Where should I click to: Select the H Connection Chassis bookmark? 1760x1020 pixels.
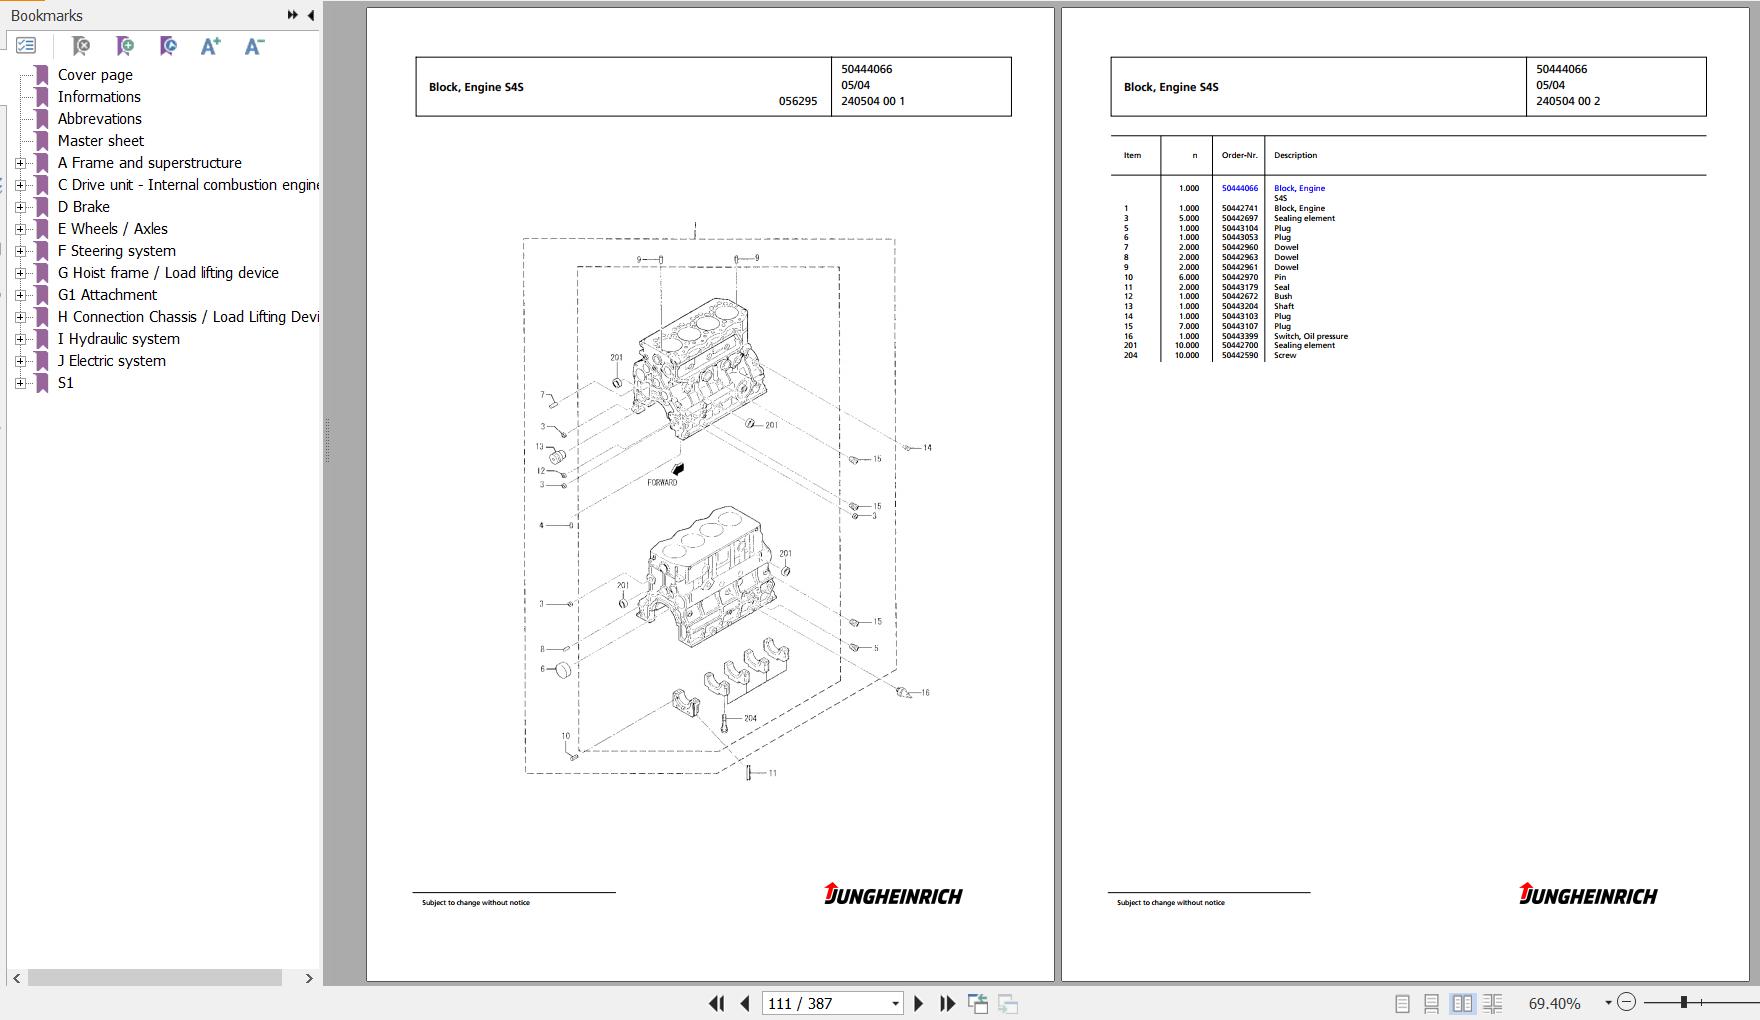click(188, 317)
